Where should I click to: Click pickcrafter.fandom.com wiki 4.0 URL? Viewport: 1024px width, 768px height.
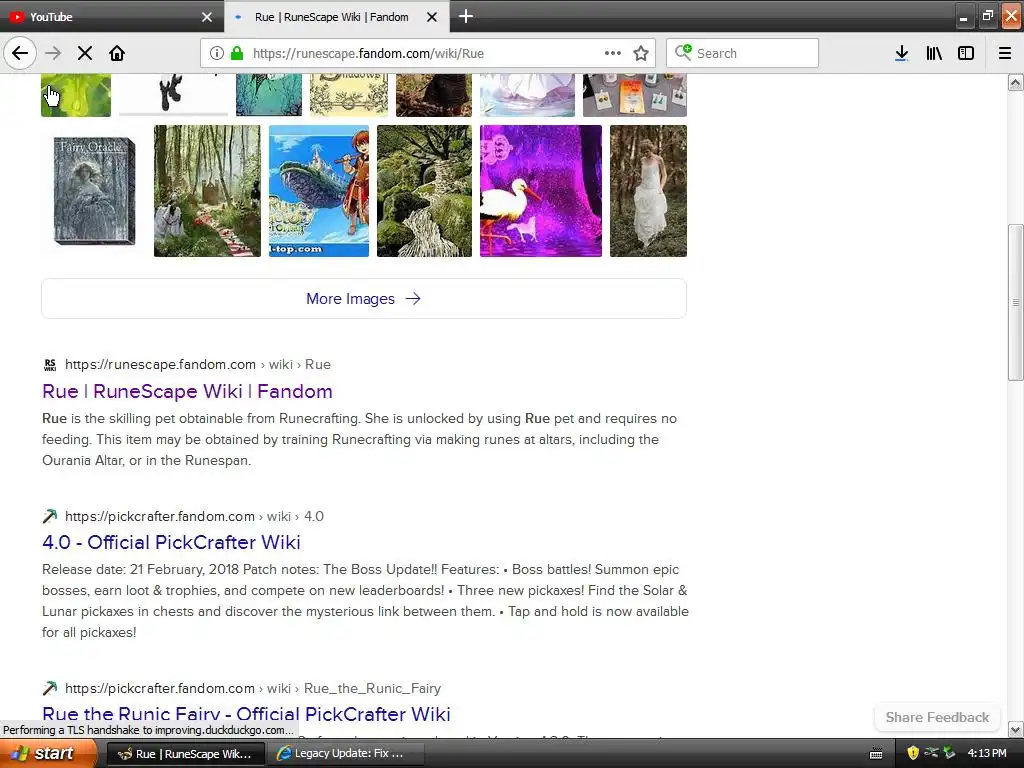[194, 516]
